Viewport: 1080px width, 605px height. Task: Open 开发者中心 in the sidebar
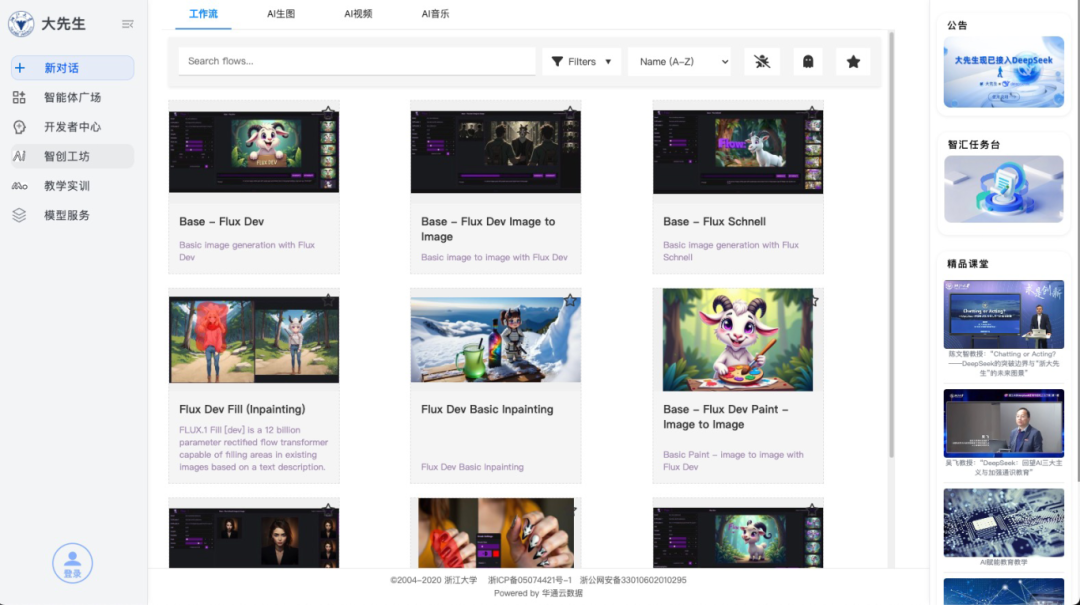(72, 127)
